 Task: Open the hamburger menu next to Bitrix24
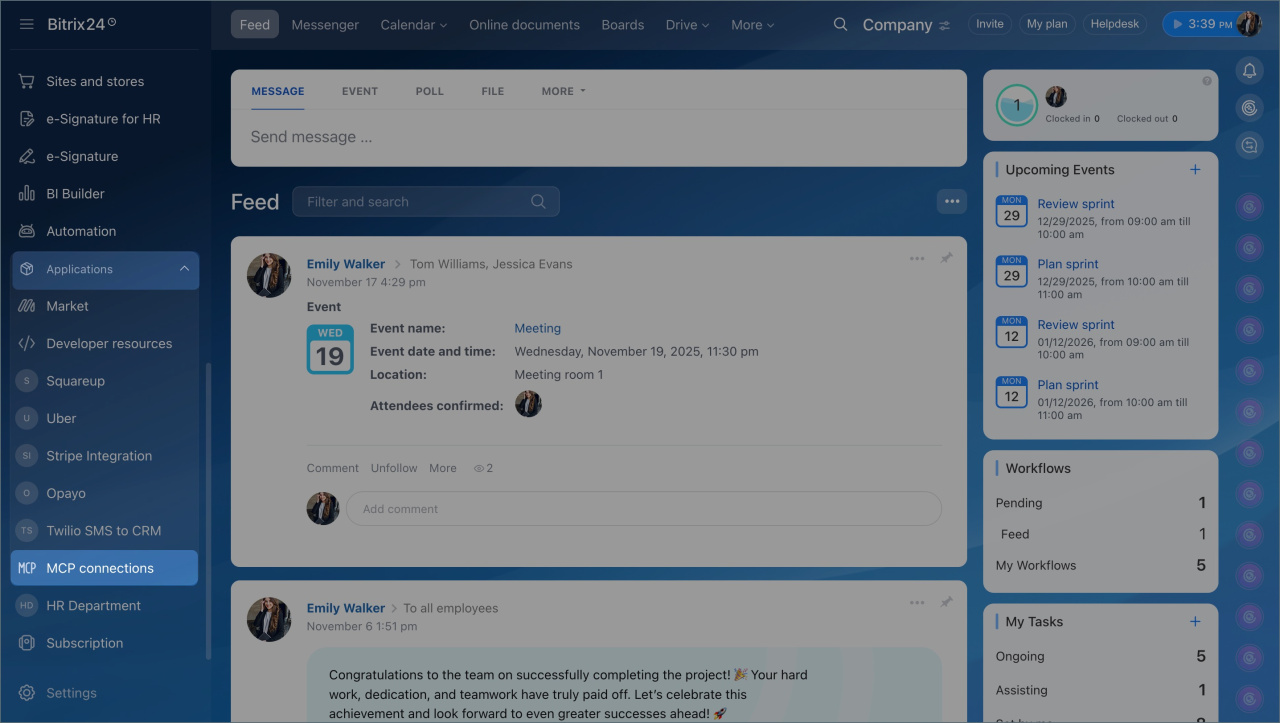(x=26, y=24)
